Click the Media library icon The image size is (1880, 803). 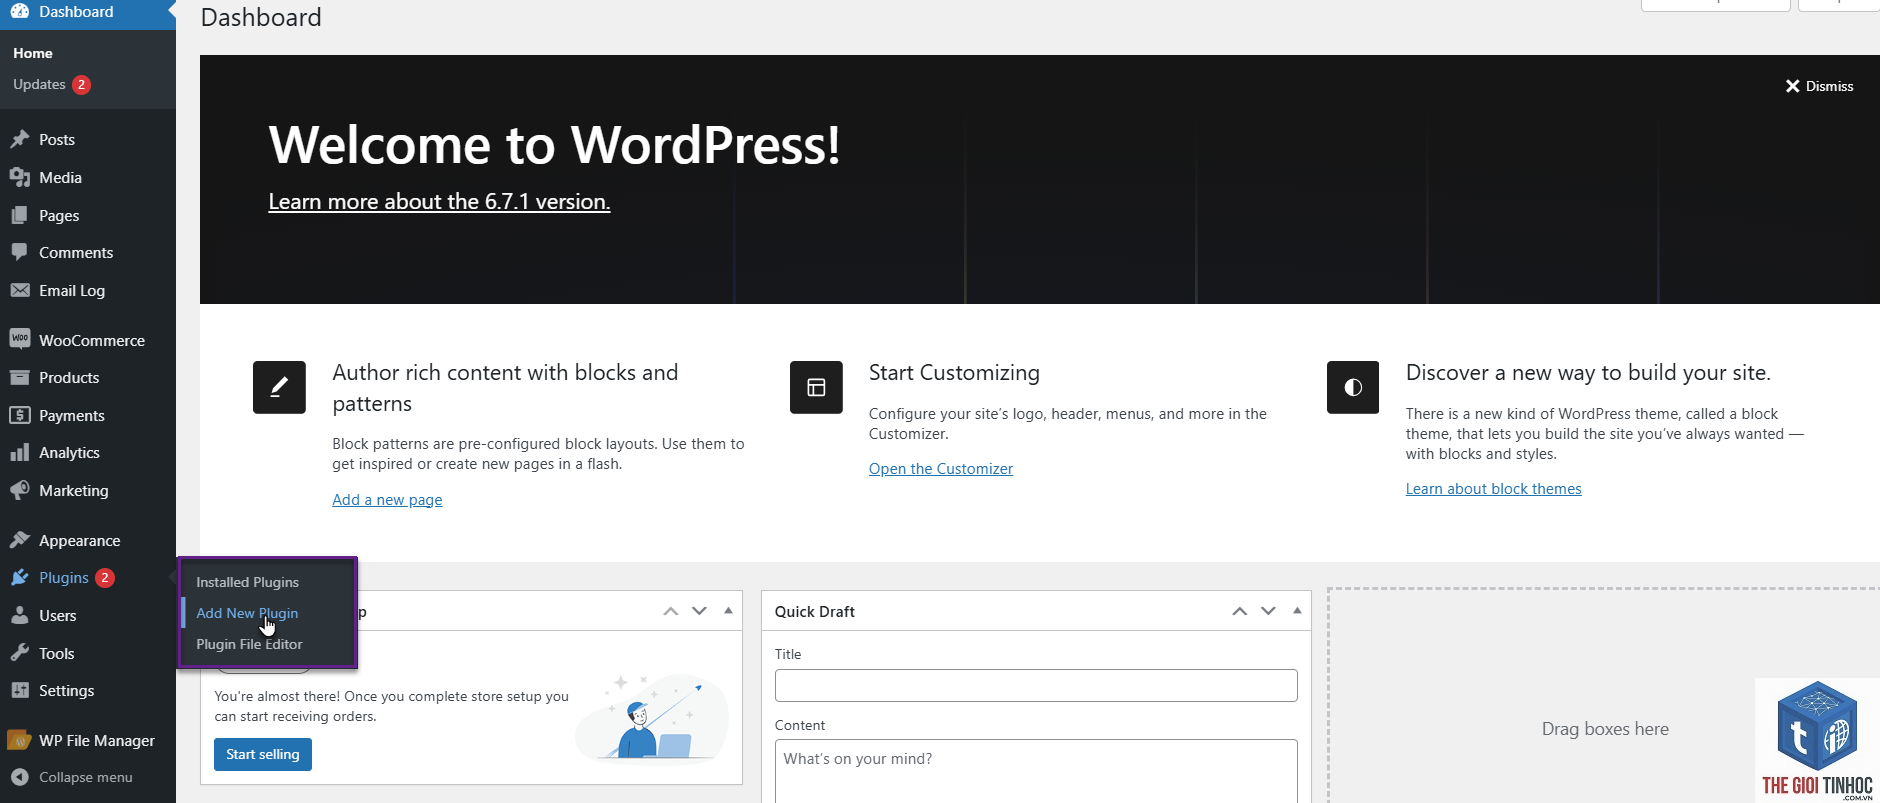(x=20, y=177)
